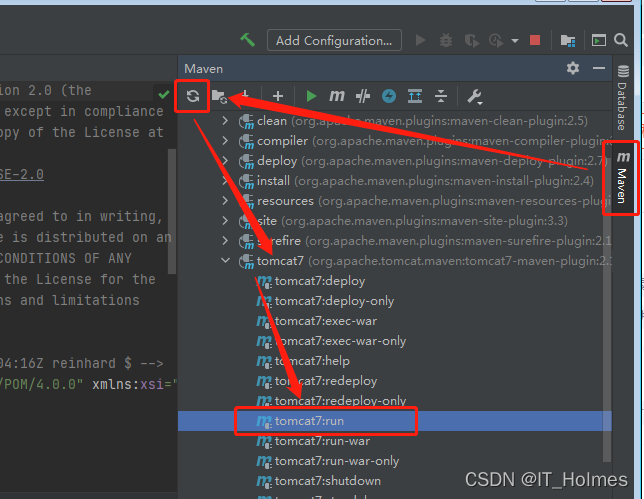
Task: Click Show Dependencies diagram icon
Action: pos(415,96)
